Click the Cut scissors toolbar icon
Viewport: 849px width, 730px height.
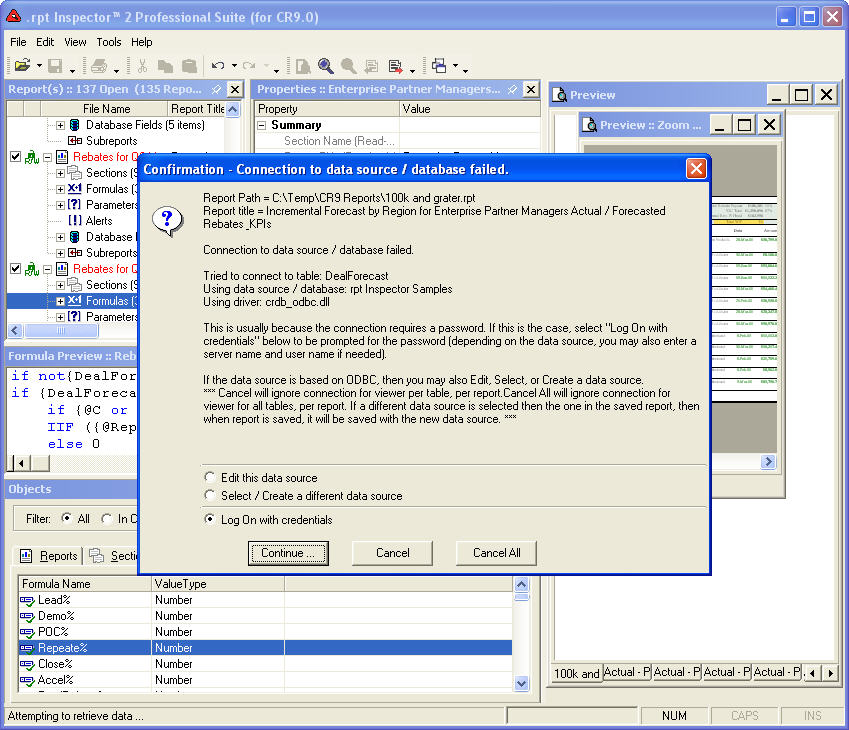[142, 66]
